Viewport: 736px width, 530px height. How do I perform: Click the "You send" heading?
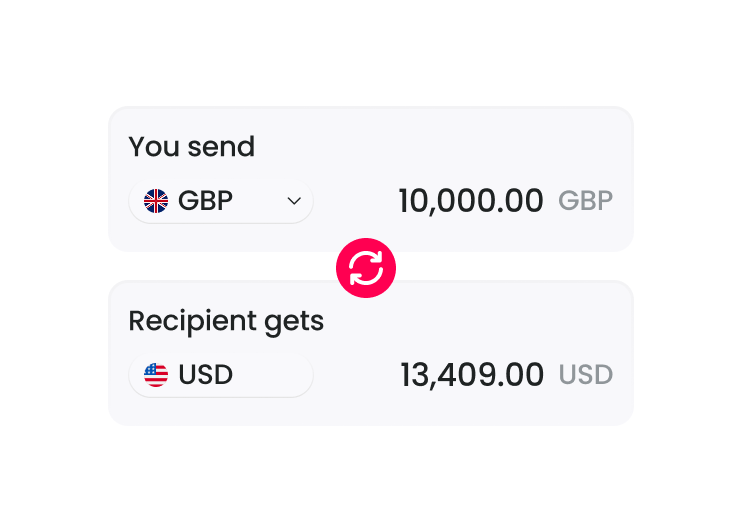[192, 147]
